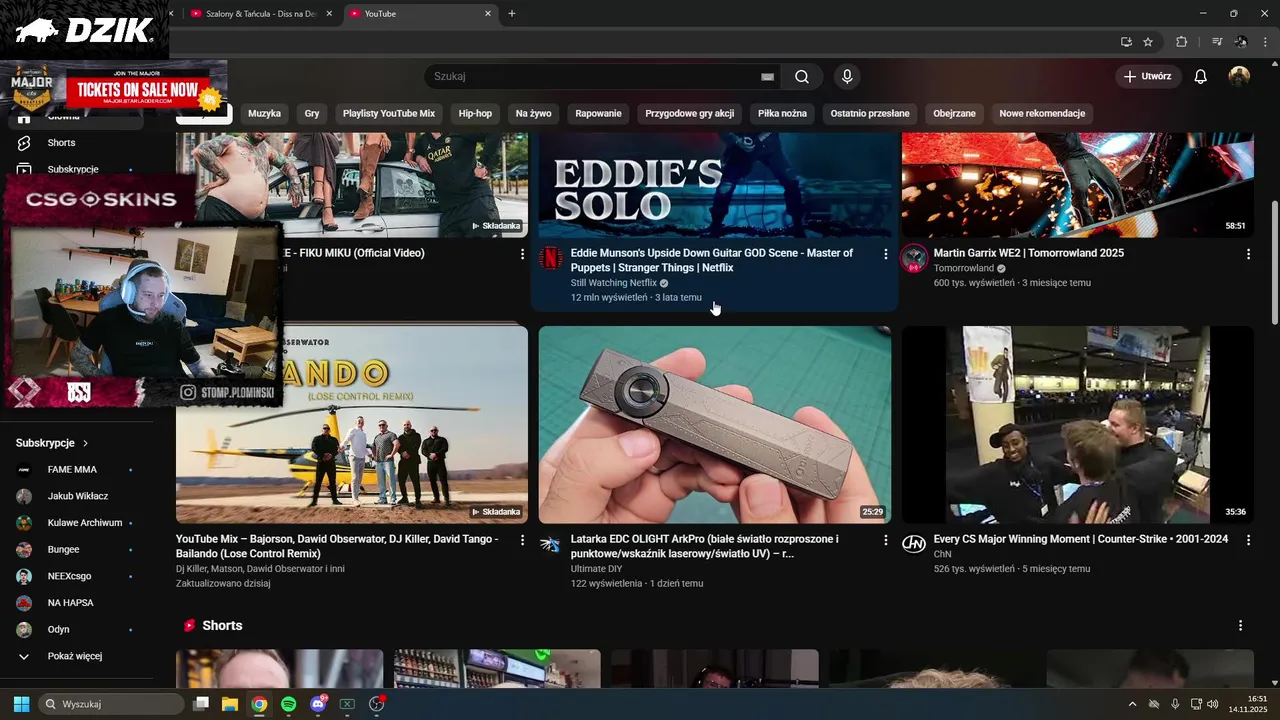Viewport: 1280px width, 720px height.
Task: Open NA HAPSA subscription channel
Action: coord(75,603)
